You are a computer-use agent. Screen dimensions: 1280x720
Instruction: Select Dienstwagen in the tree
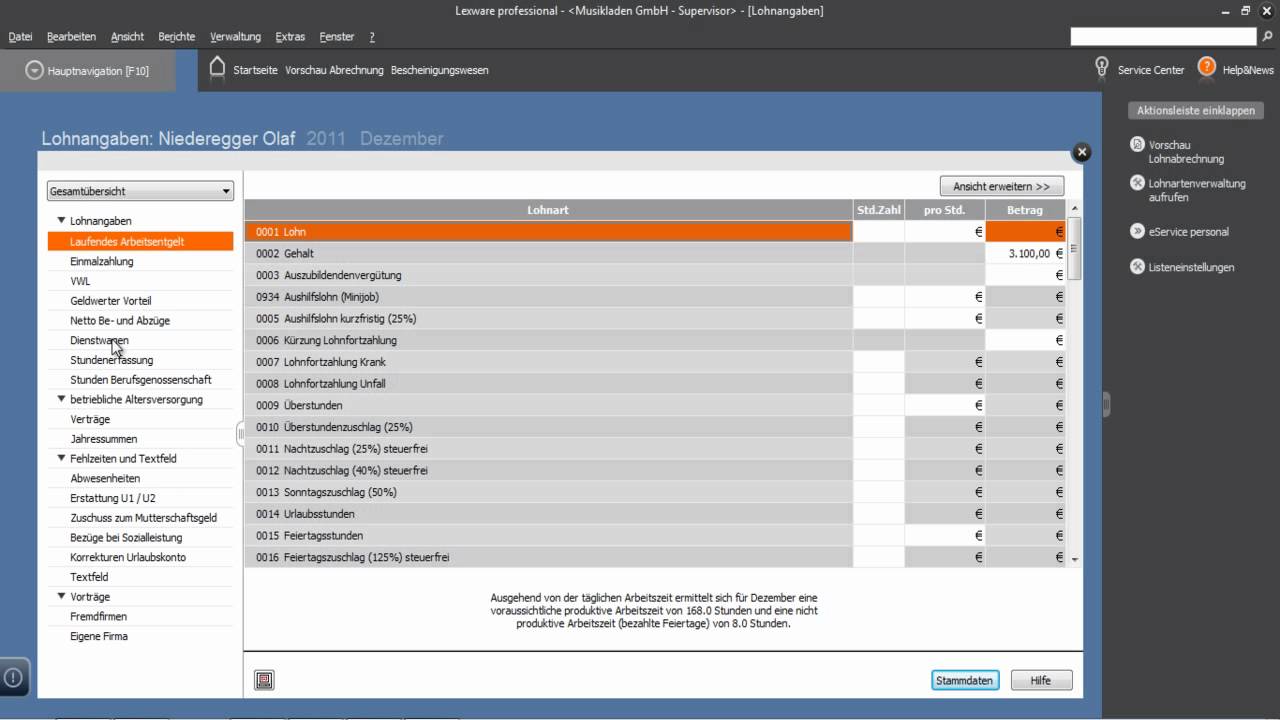(99, 340)
